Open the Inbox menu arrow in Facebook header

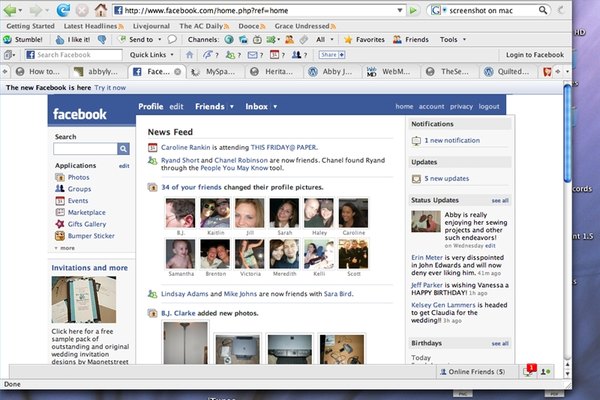point(275,107)
